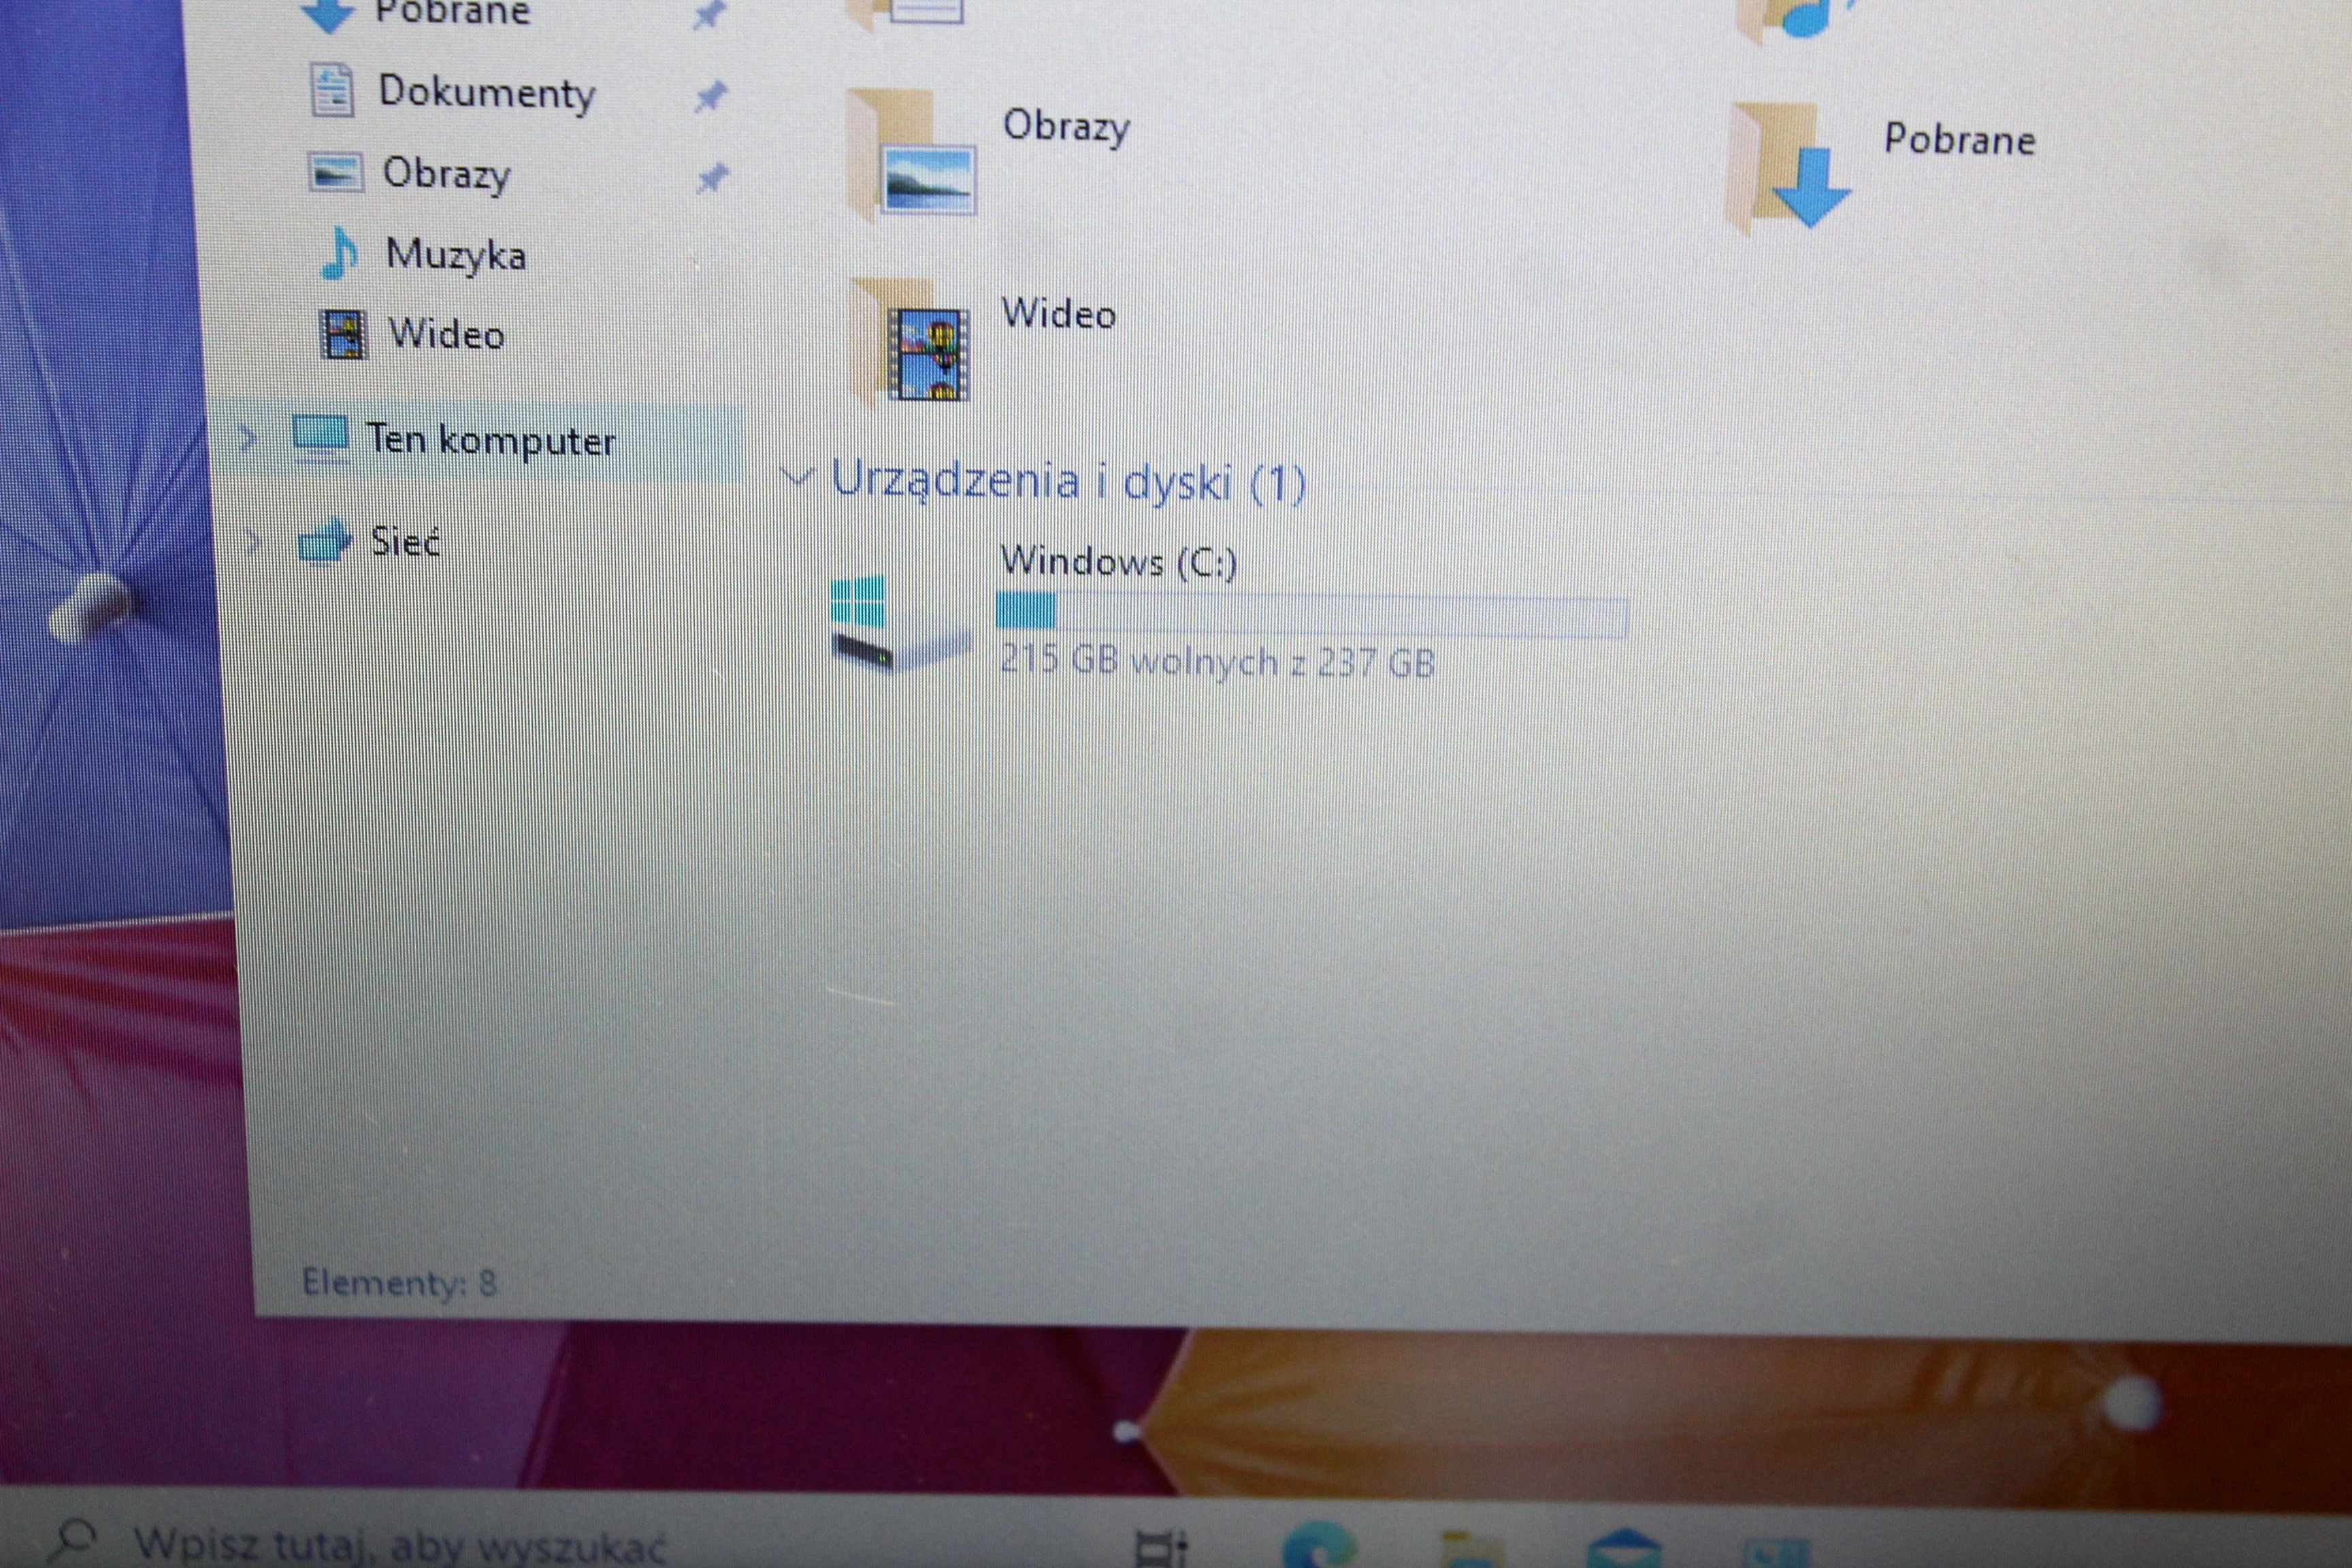Open Sieć in the navigation tree
Viewport: 2352px width, 1568px height.
[405, 542]
